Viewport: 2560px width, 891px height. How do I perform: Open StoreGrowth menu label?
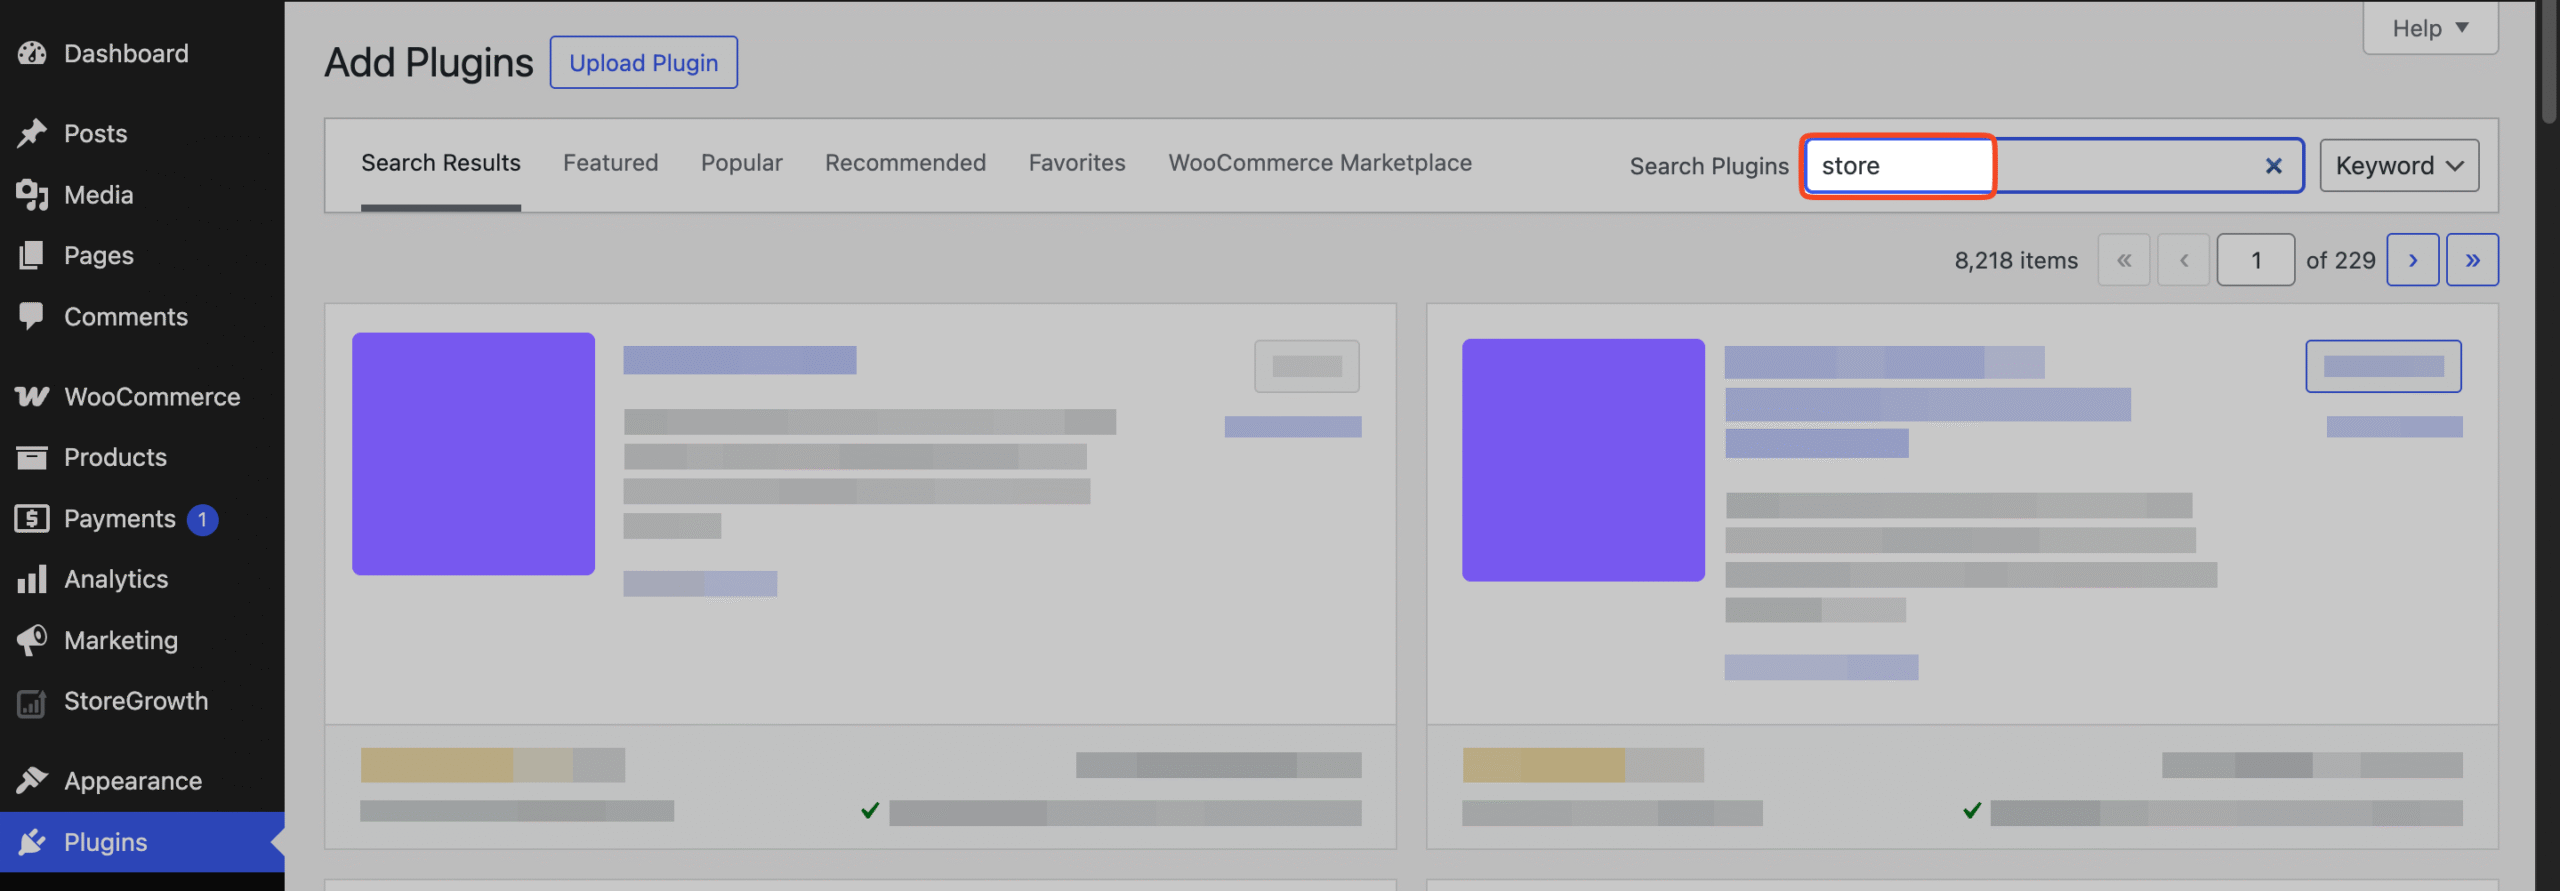[136, 701]
